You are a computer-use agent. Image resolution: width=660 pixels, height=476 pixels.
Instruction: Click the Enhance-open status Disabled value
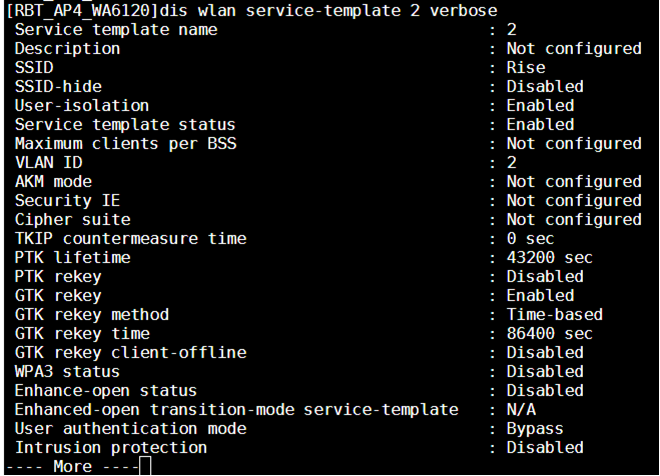point(545,391)
